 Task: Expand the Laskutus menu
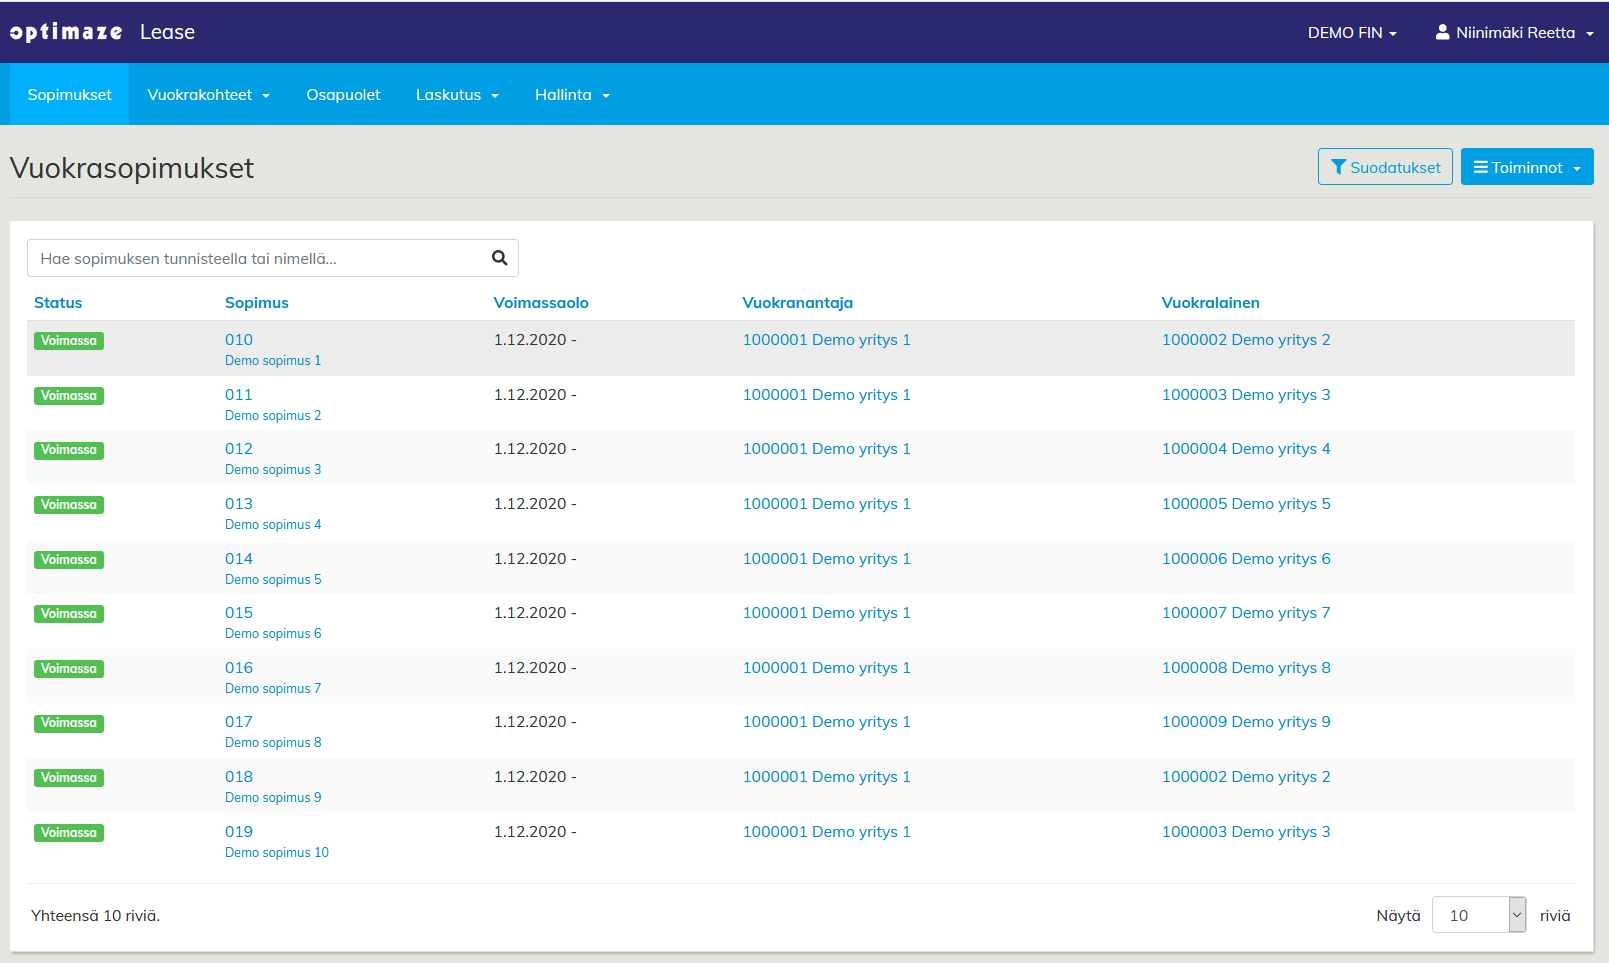[x=457, y=95]
